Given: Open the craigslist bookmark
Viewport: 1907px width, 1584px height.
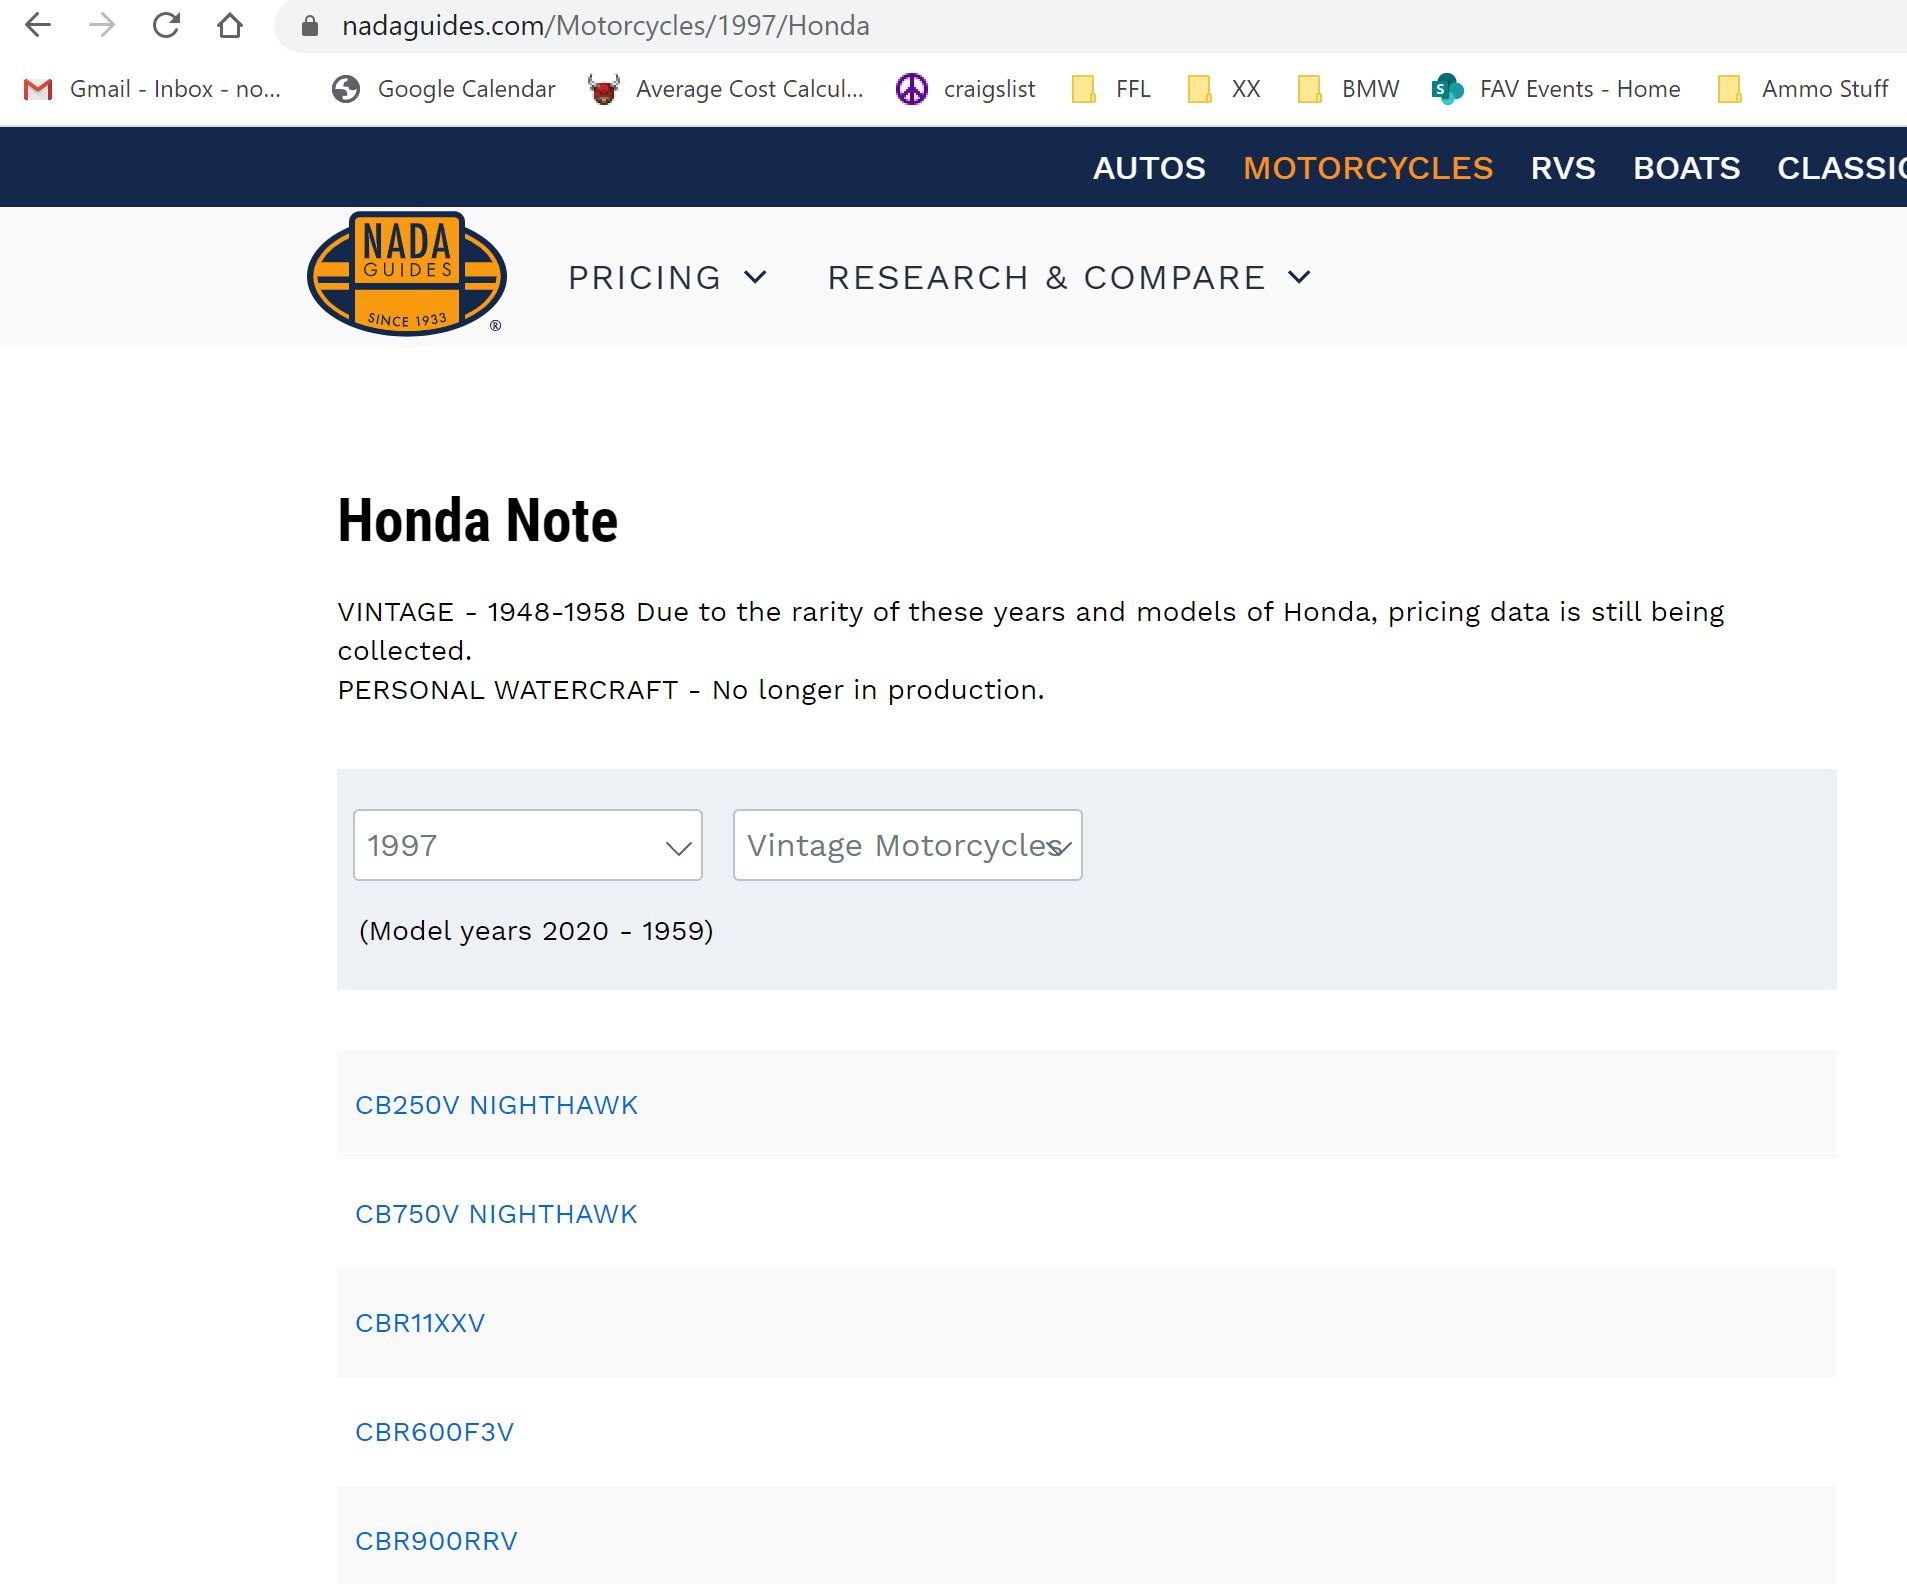Looking at the screenshot, I should click(966, 89).
